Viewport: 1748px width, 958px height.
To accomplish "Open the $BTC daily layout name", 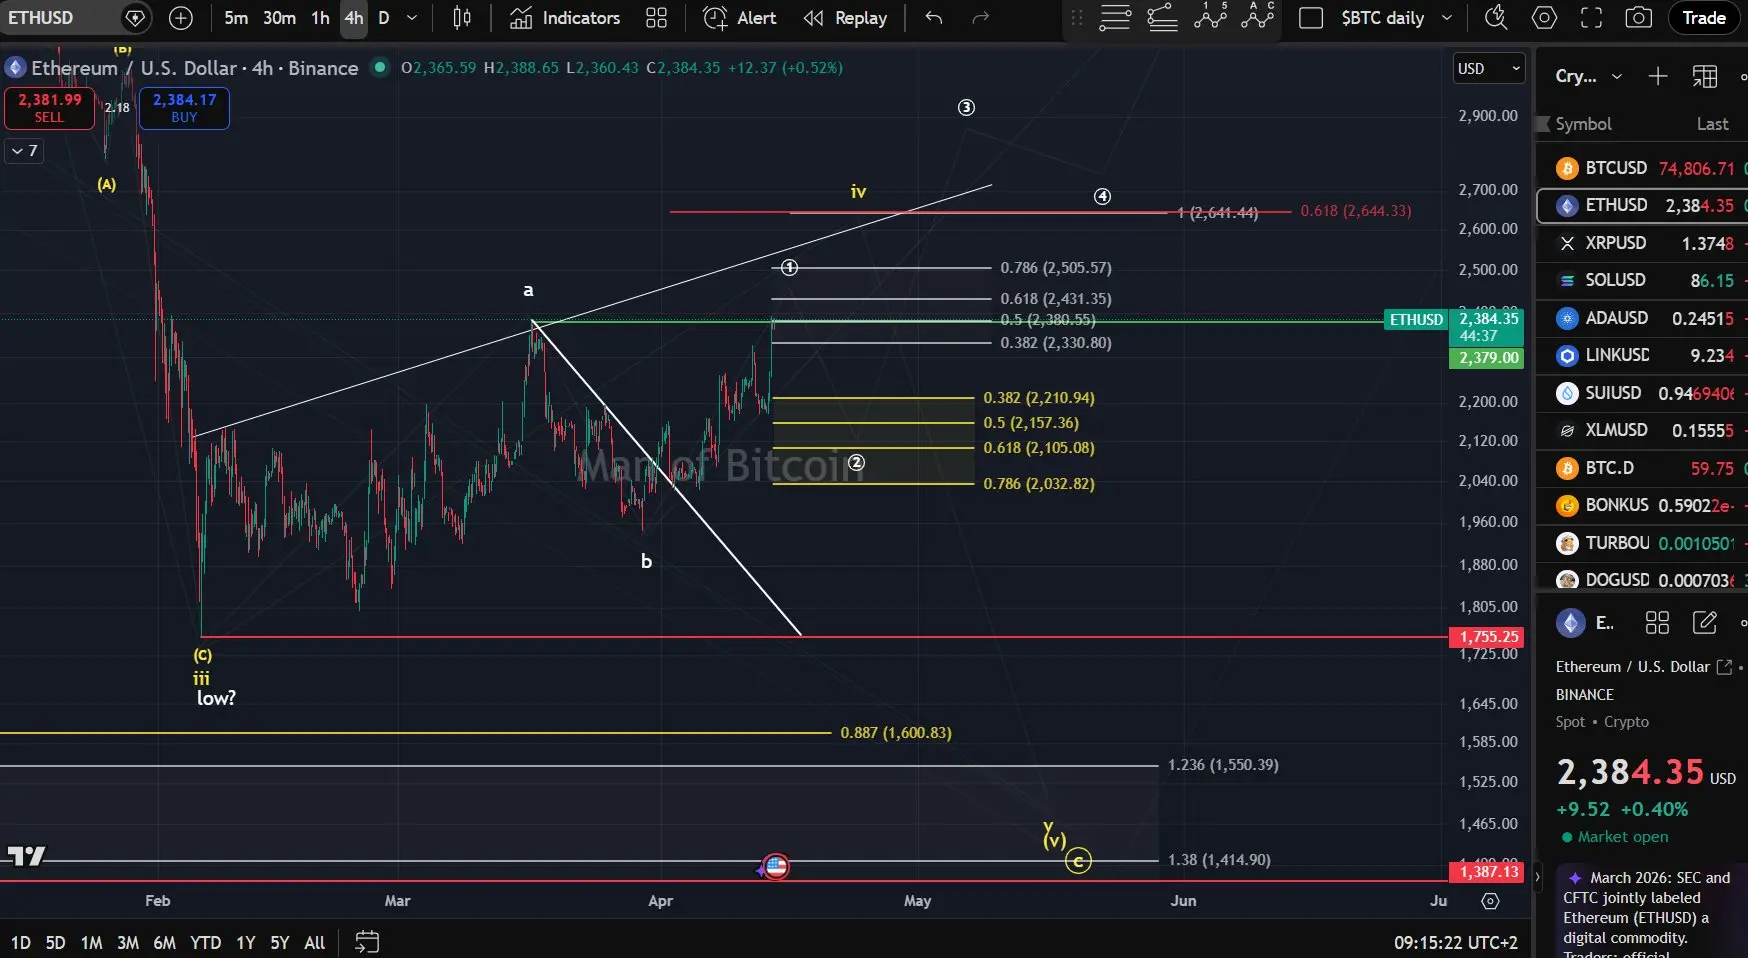I will pos(1382,18).
